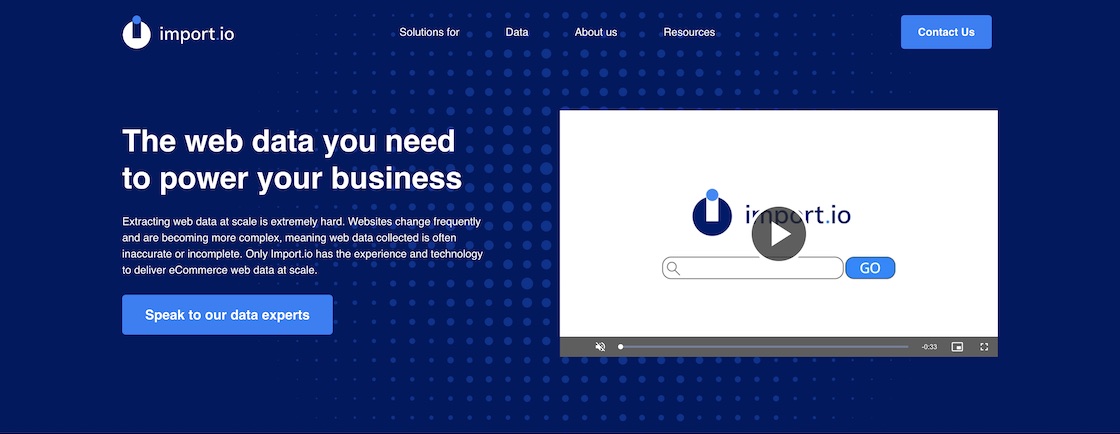Click paragraph starting Extracting web data at scale
The image size is (1120, 434).
[303, 246]
